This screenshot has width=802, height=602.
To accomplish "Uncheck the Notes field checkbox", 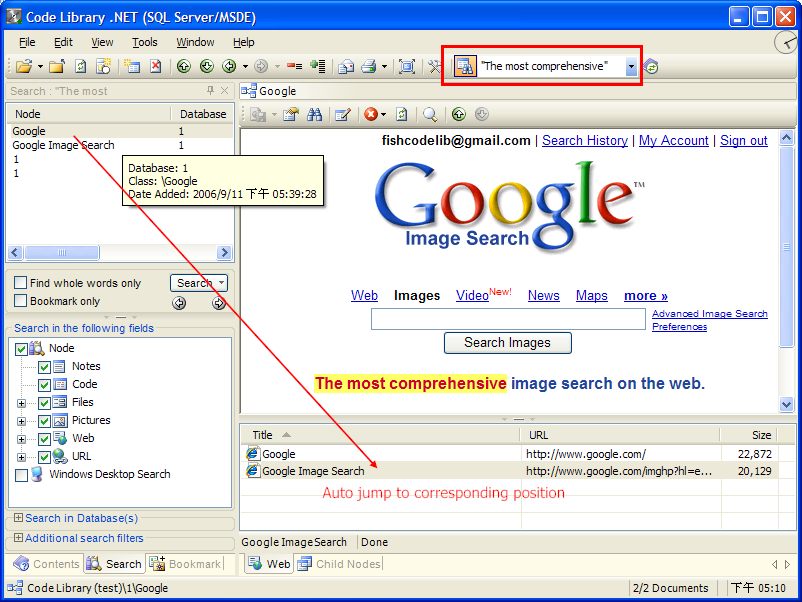I will 44,367.
